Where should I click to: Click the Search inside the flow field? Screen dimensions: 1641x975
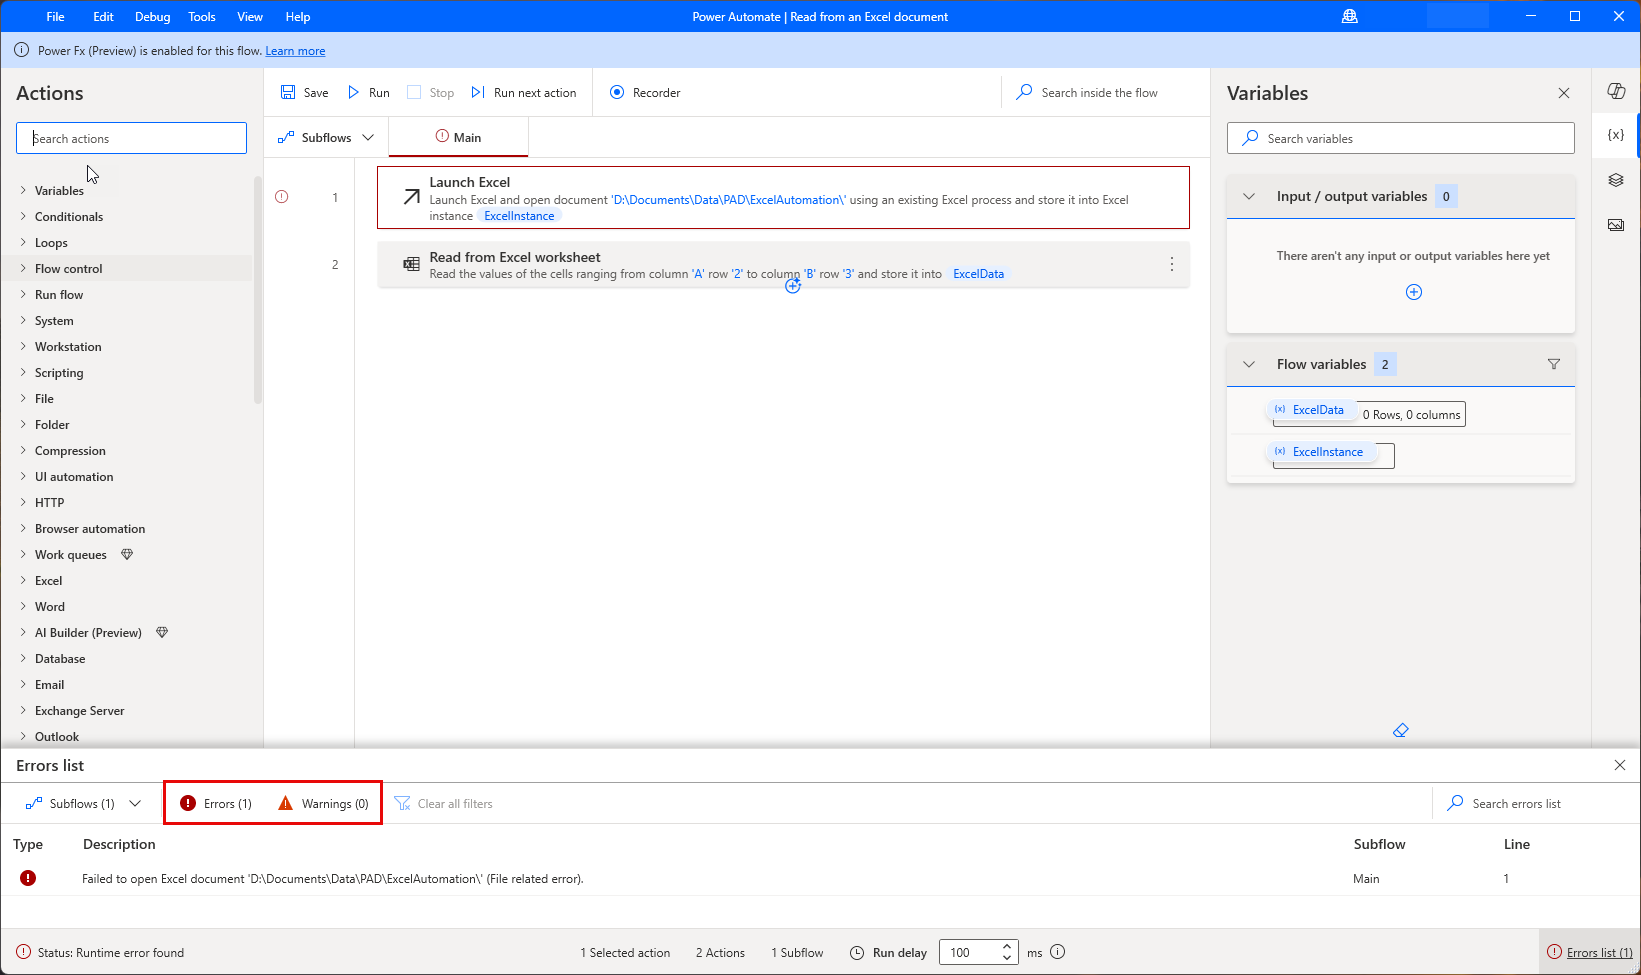click(x=1100, y=92)
